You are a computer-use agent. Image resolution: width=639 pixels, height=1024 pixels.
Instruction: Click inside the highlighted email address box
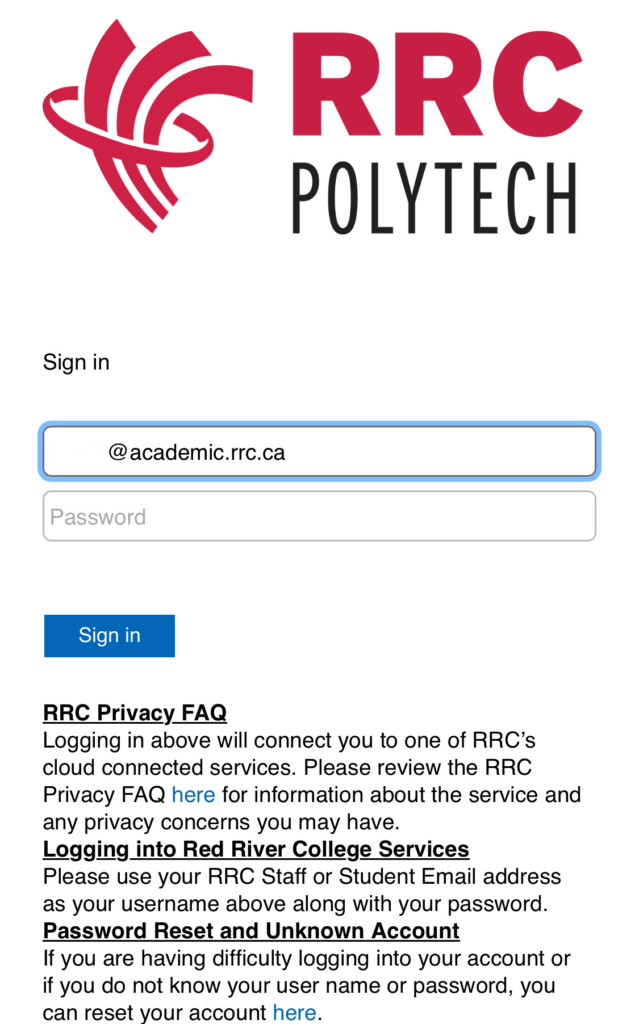click(x=319, y=451)
